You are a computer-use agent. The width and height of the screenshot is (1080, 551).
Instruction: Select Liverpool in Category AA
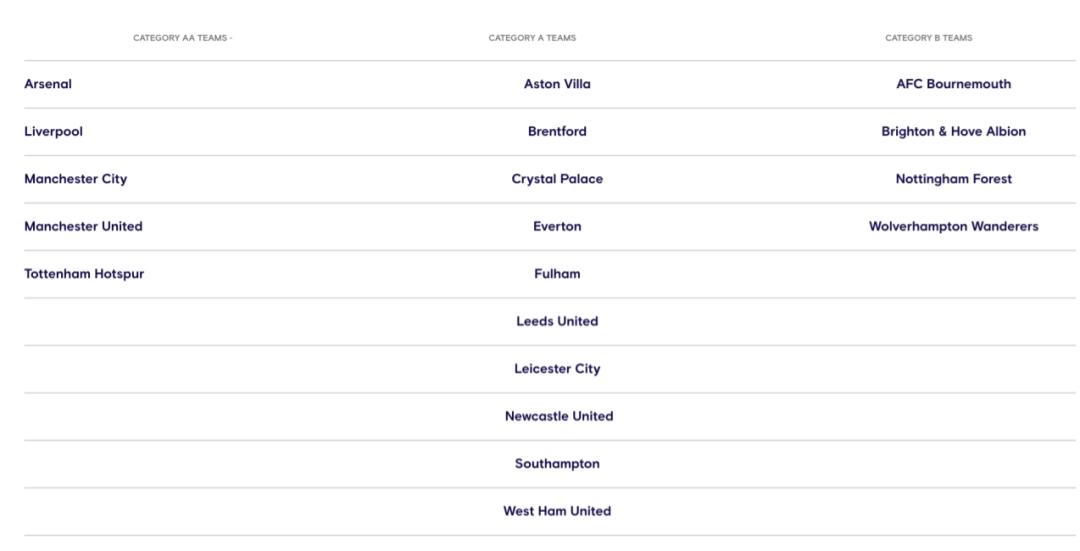point(53,132)
